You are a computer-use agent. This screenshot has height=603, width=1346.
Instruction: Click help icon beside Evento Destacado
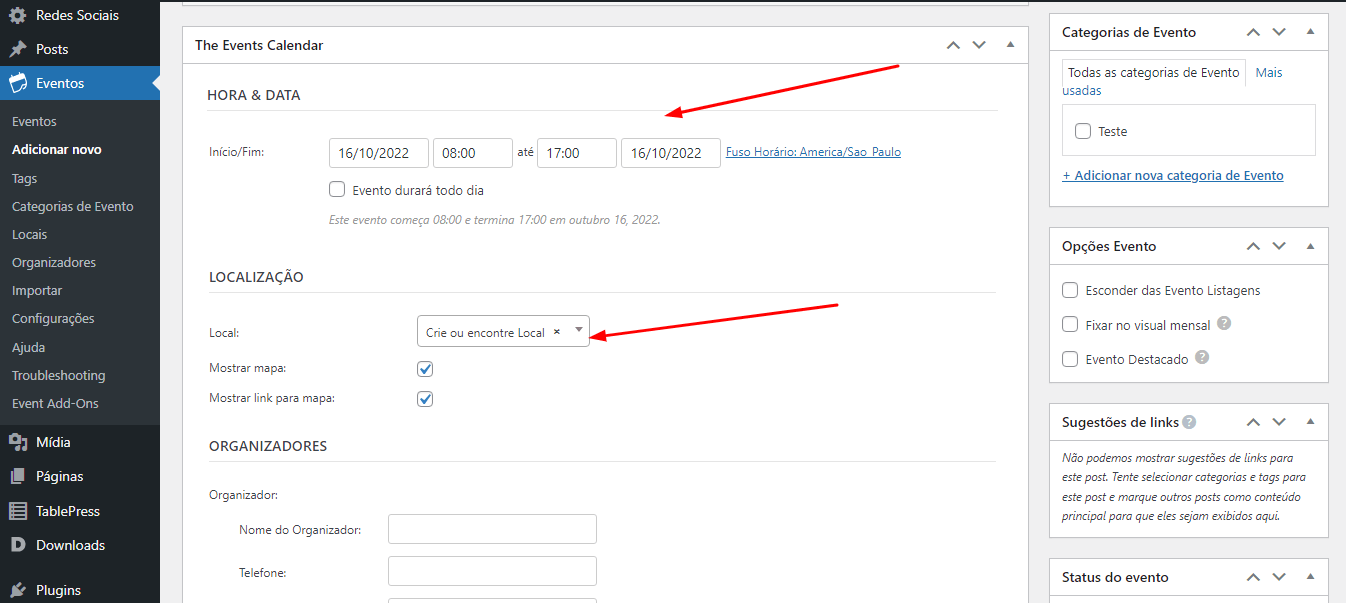[x=1202, y=357]
